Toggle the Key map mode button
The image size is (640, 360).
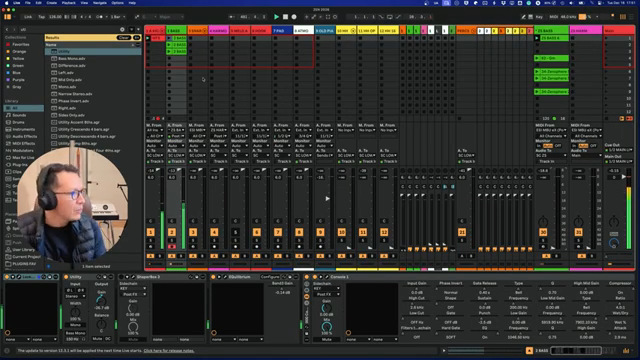pos(539,17)
